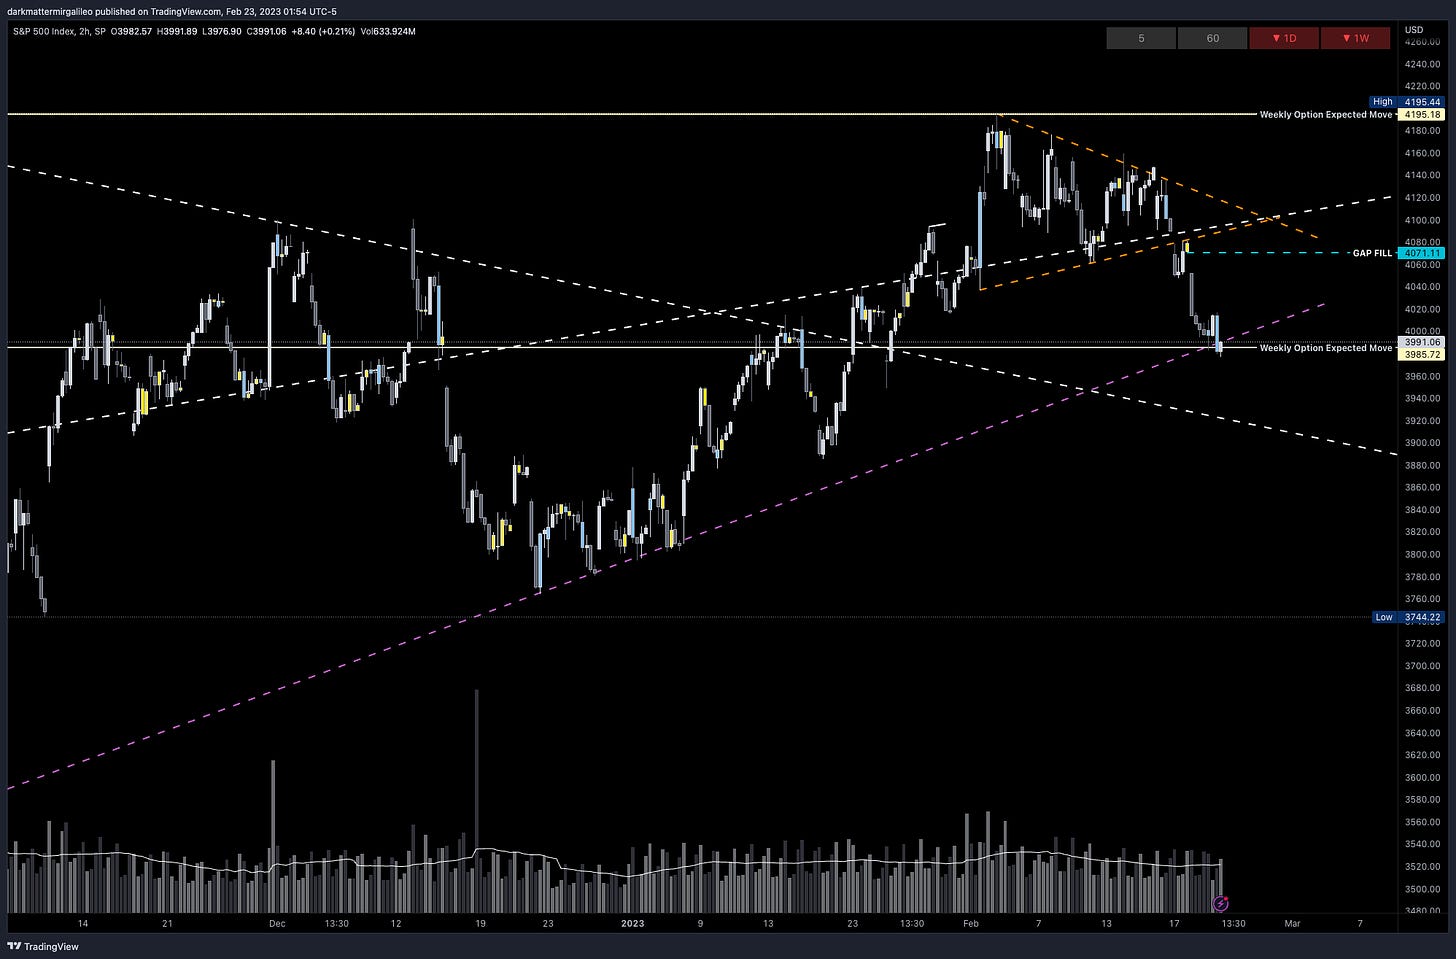The image size is (1456, 959).
Task: Click the 21 date label on the time axis
Action: click(167, 924)
